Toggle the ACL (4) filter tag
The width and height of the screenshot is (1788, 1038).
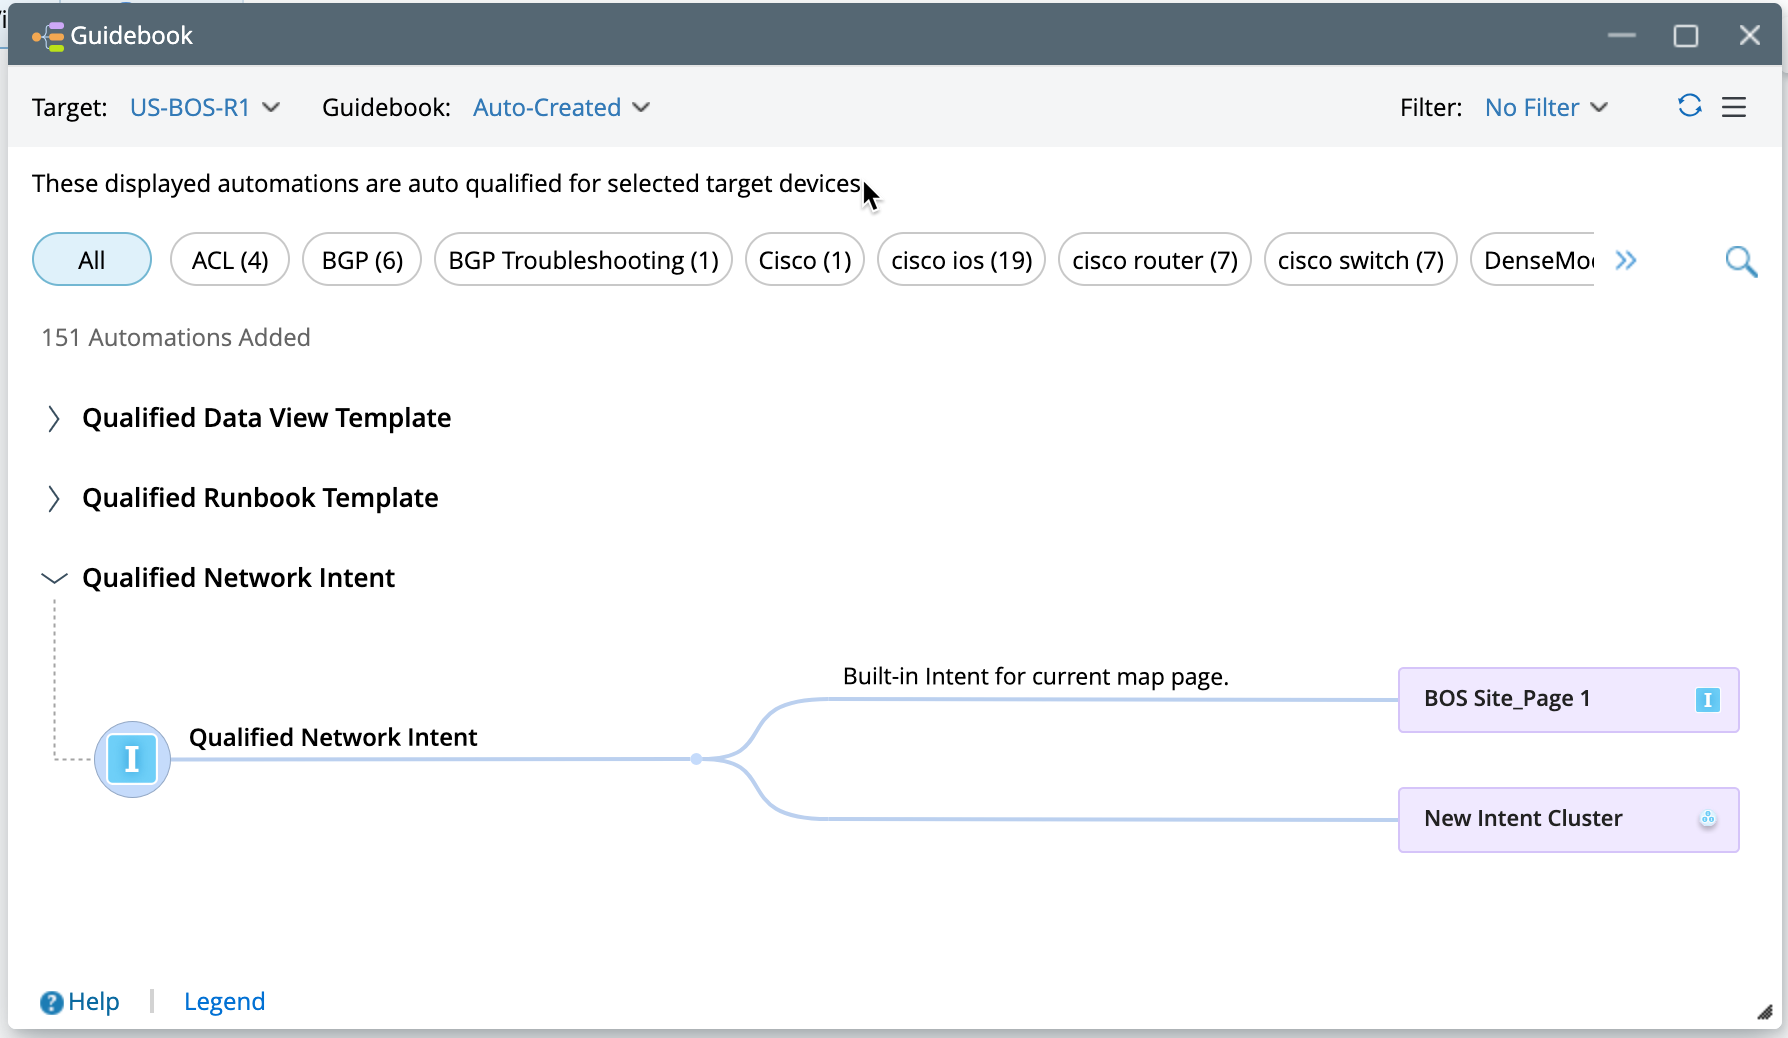coord(230,260)
